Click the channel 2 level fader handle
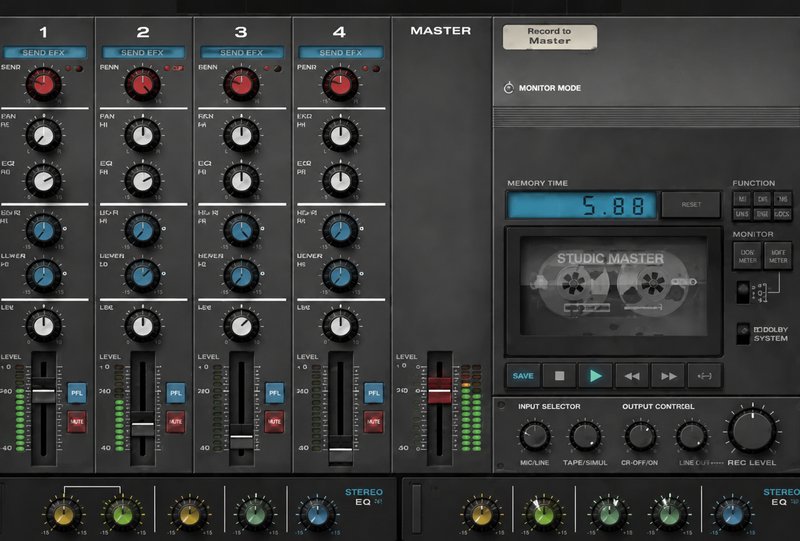The image size is (800, 541). coord(143,424)
